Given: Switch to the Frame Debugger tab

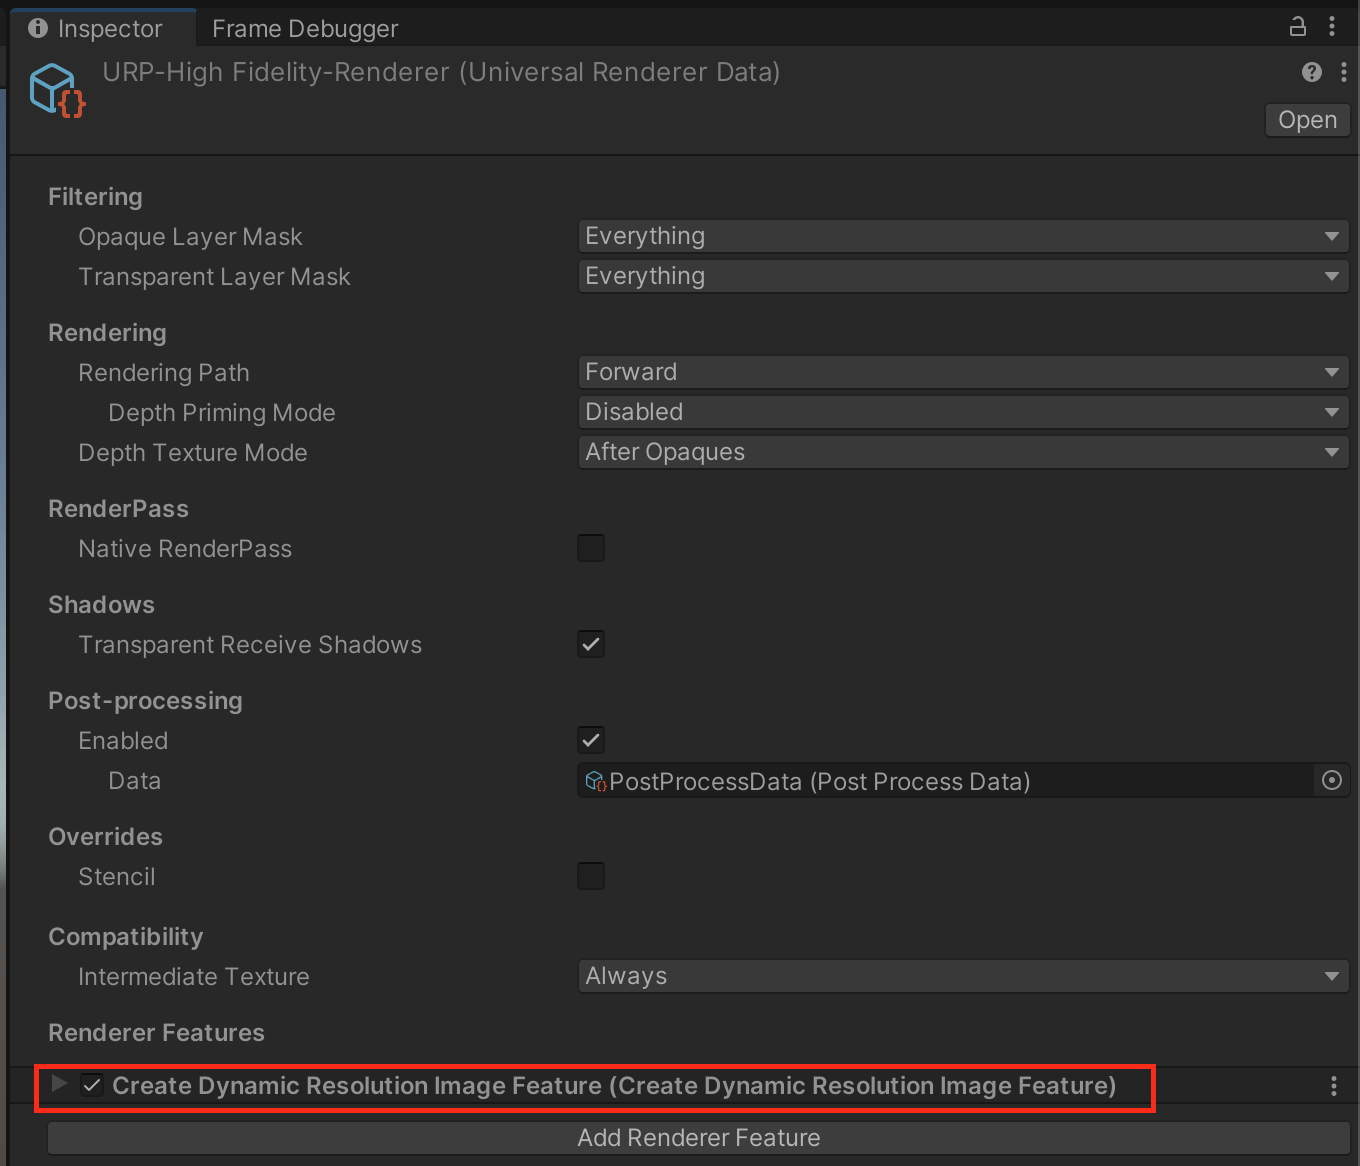Looking at the screenshot, I should pos(304,27).
